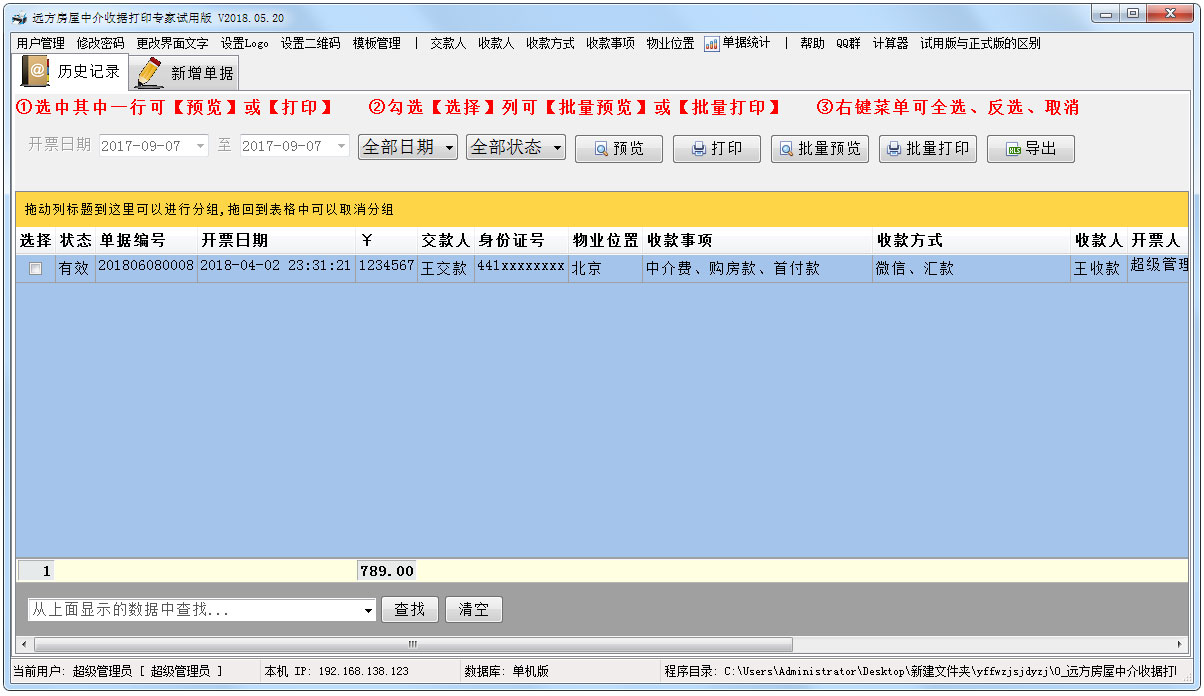Switch to 新增单据 tab
The image size is (1204, 696).
click(185, 73)
